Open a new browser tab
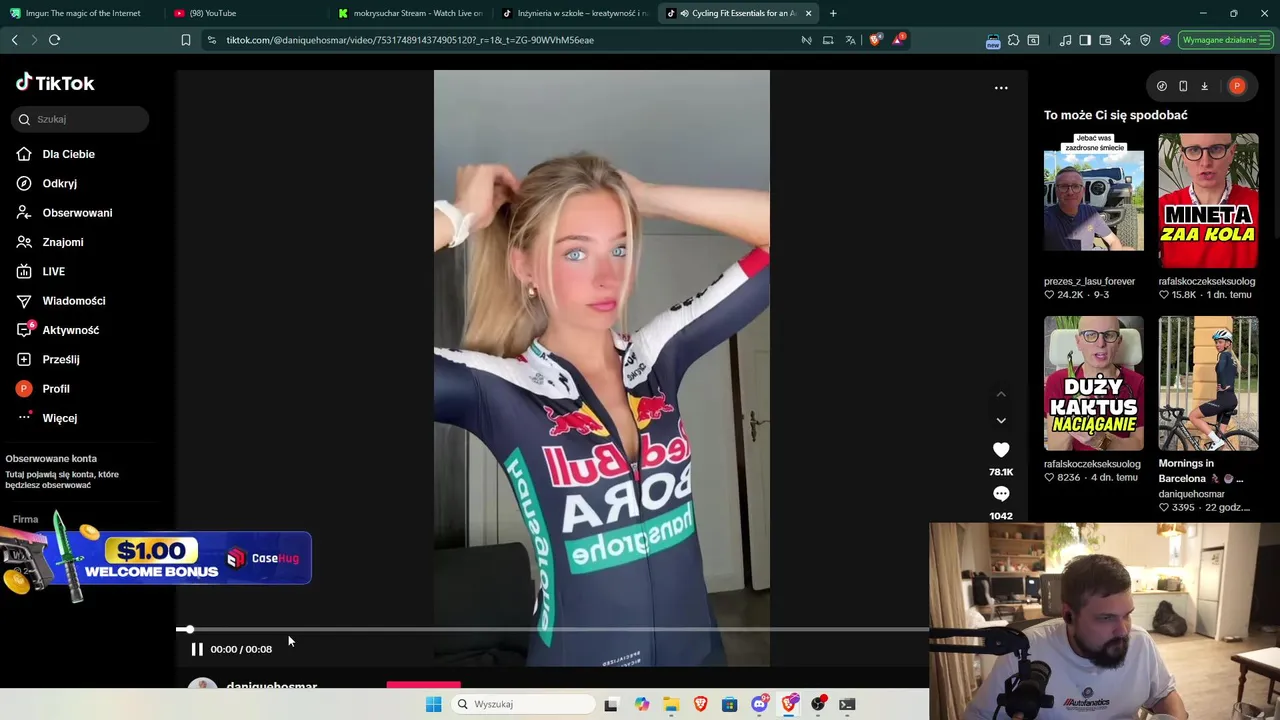Image resolution: width=1280 pixels, height=720 pixels. point(833,13)
